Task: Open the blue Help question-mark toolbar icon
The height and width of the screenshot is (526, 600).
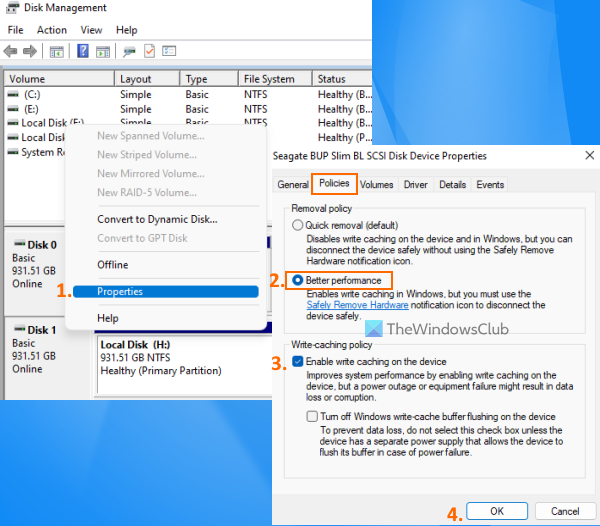Action: (x=83, y=51)
